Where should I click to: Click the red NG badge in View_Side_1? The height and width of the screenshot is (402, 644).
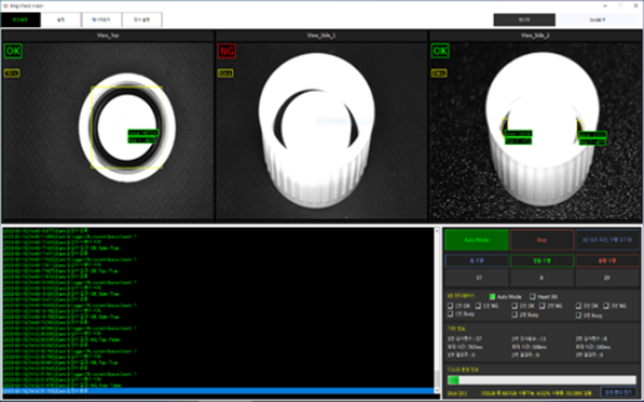227,51
